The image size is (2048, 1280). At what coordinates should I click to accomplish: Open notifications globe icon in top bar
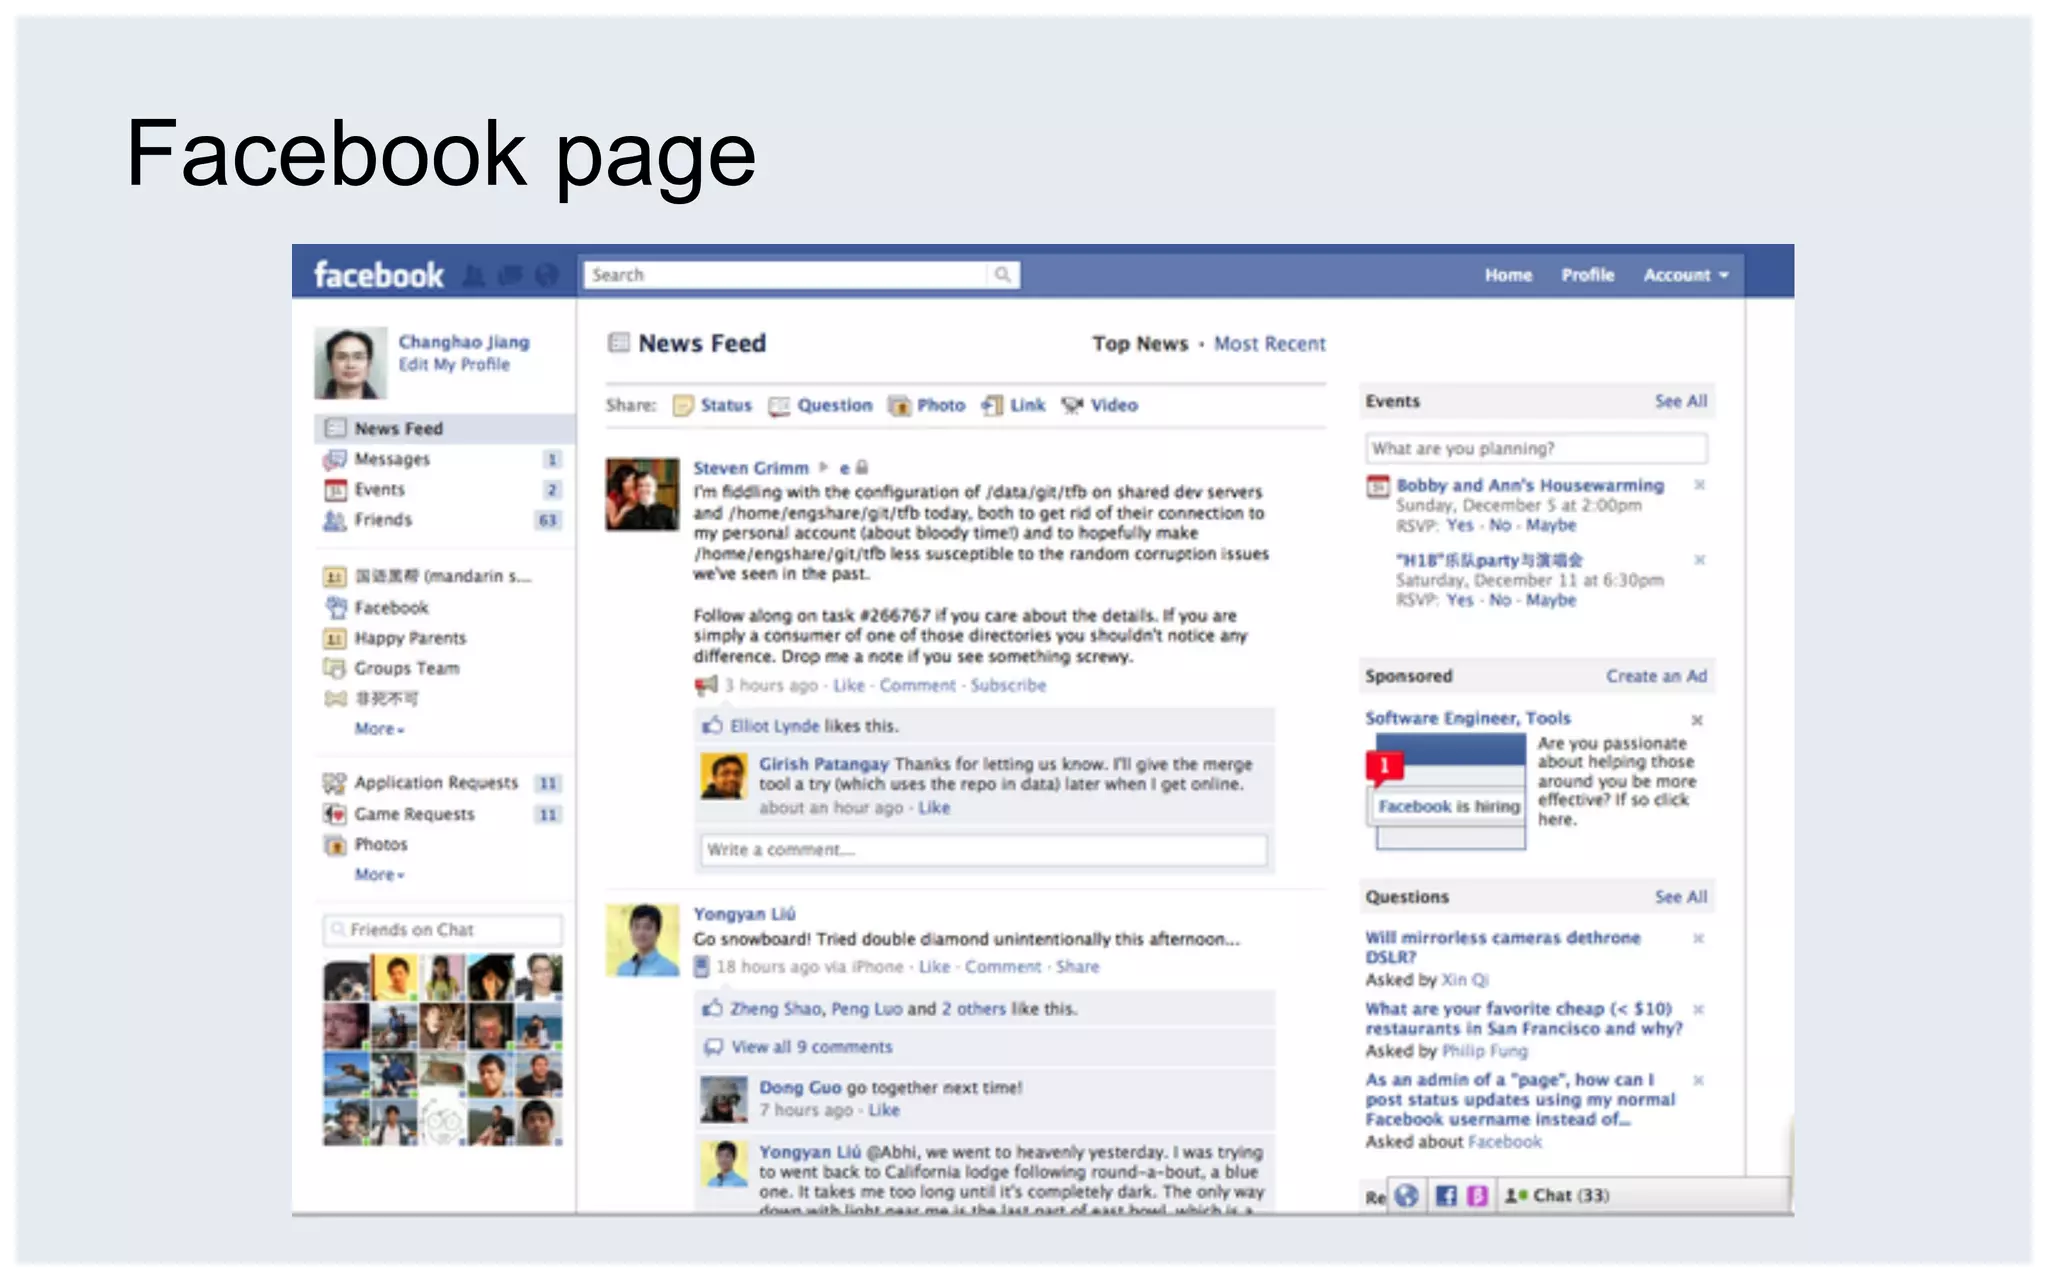(546, 275)
